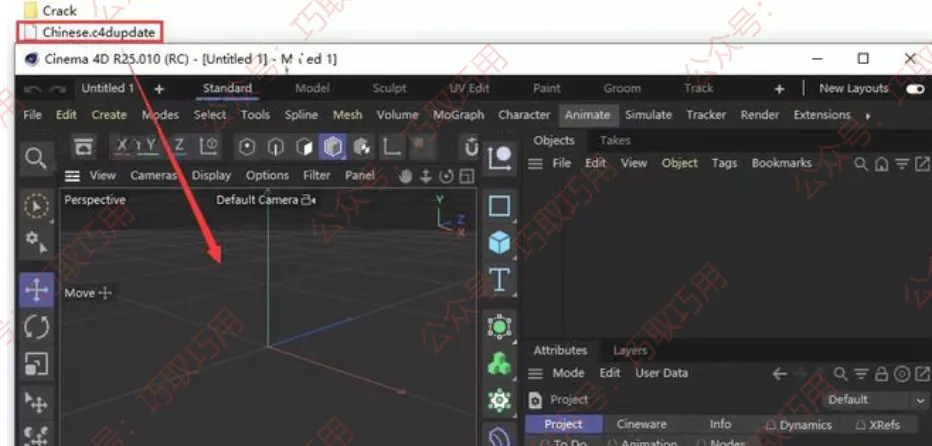
Task: Open the Cineware tab
Action: coord(641,425)
